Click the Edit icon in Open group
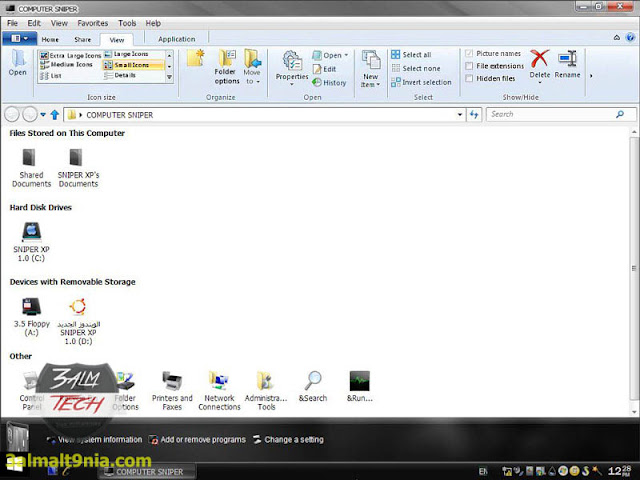 pyautogui.click(x=324, y=69)
